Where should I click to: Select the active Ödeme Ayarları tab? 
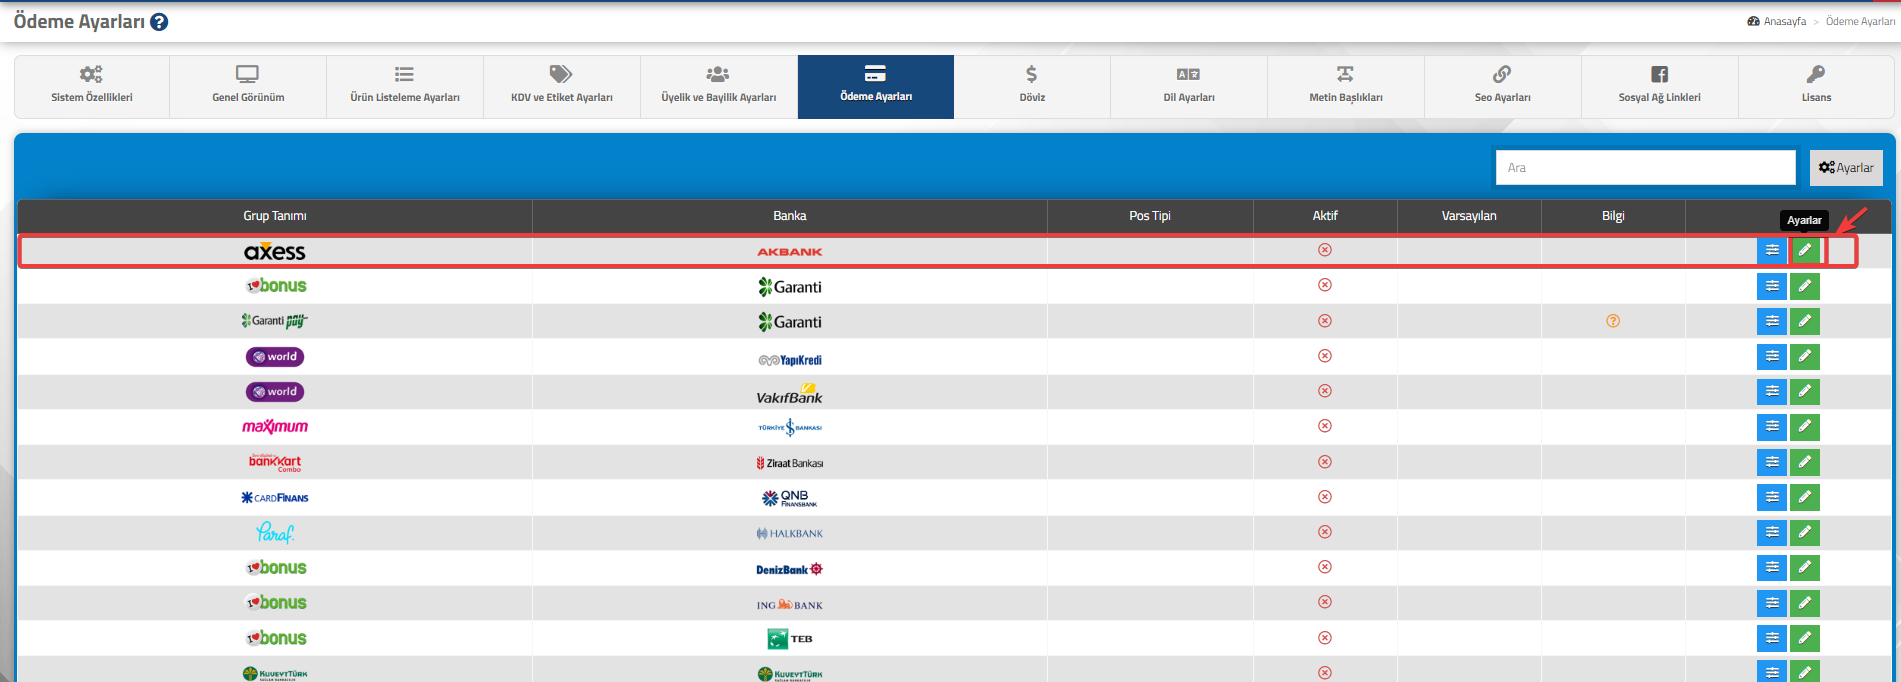pyautogui.click(x=876, y=86)
